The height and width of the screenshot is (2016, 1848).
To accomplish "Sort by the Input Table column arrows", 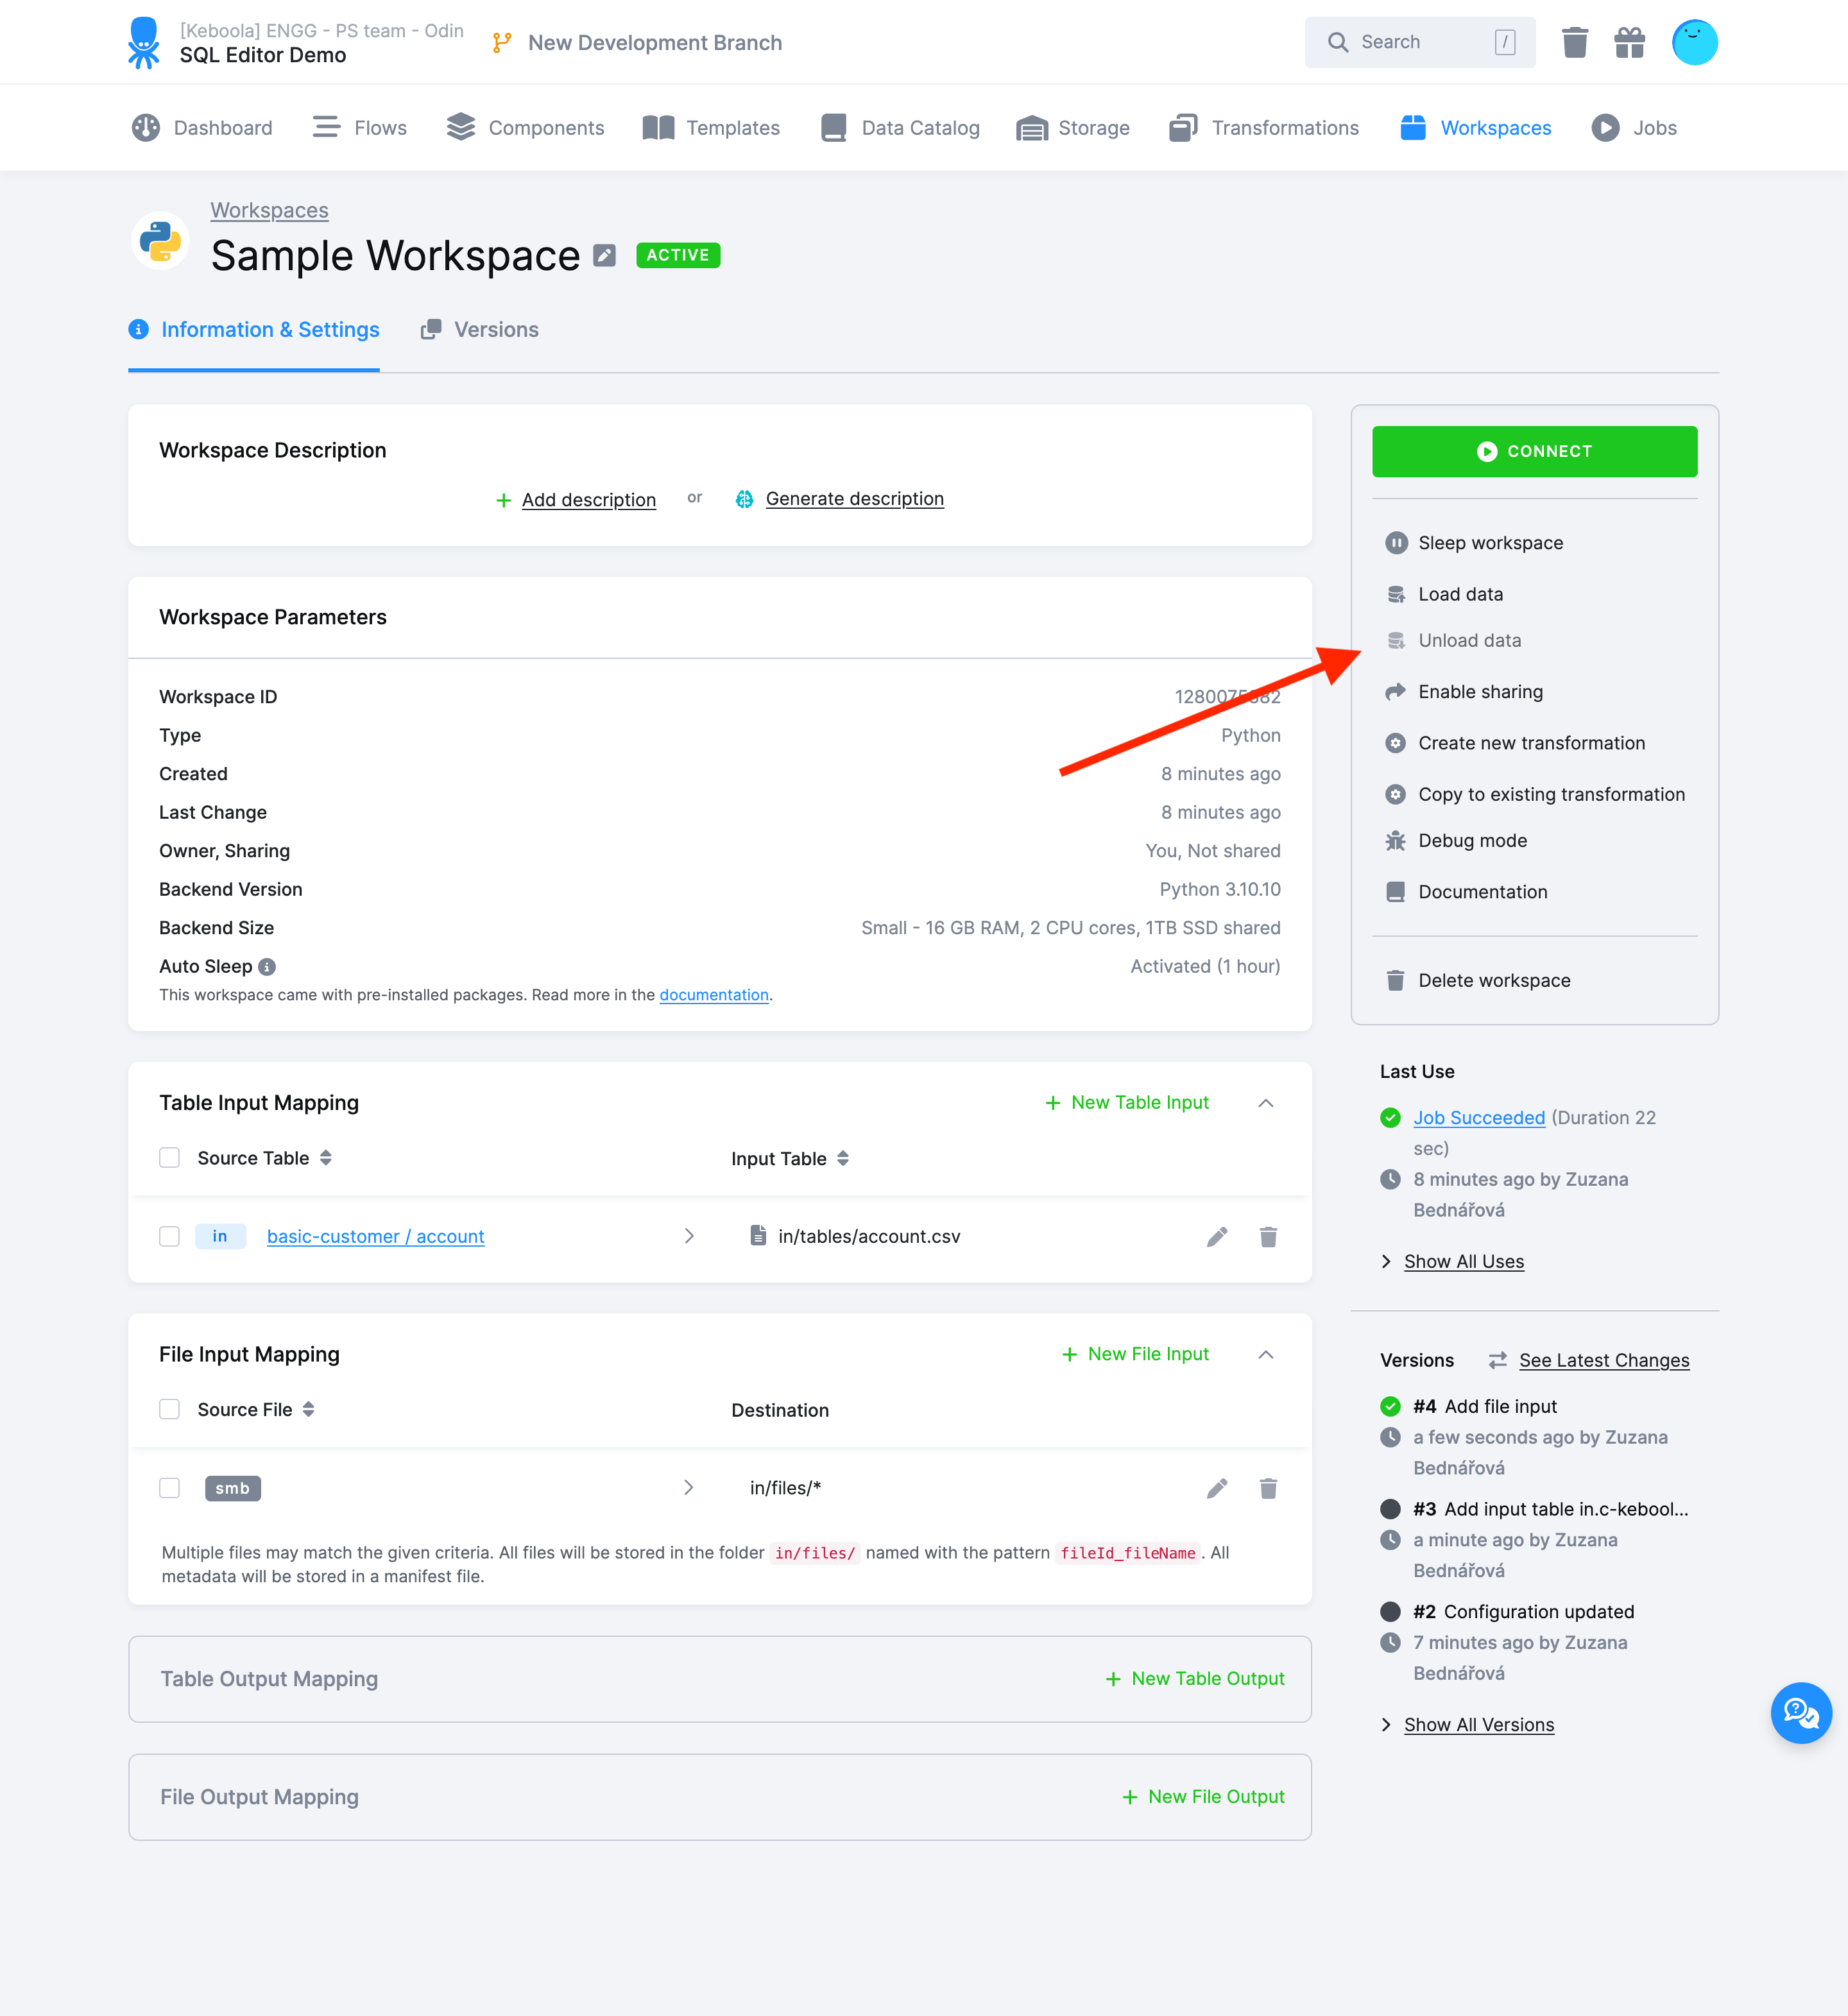I will pos(844,1158).
